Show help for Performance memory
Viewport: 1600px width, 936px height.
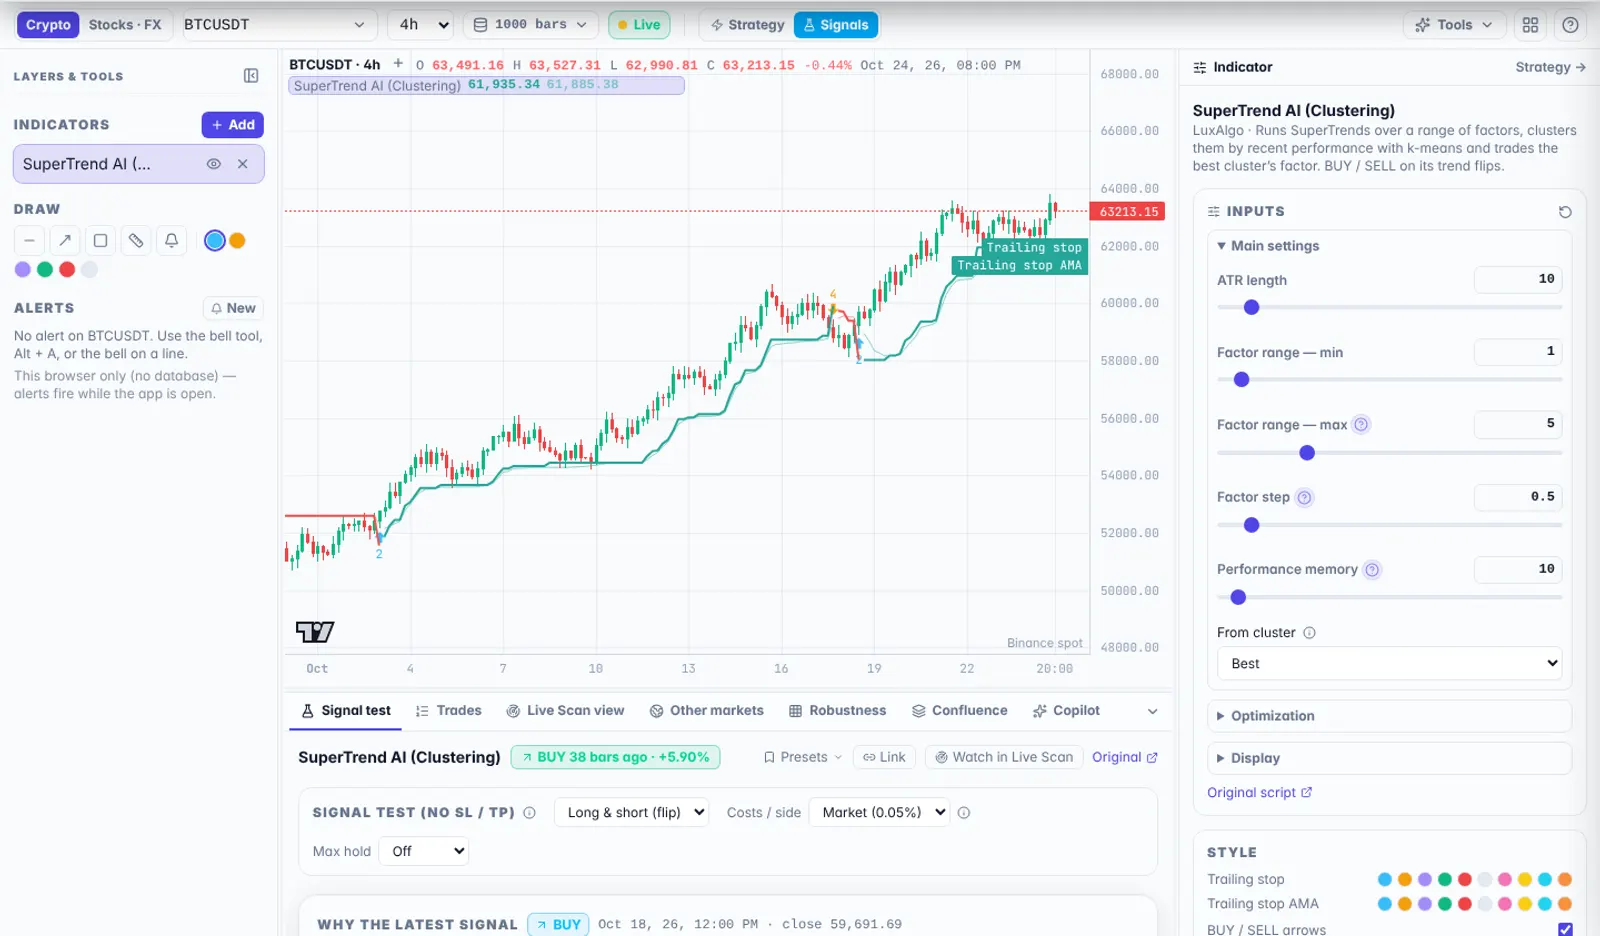pos(1372,570)
